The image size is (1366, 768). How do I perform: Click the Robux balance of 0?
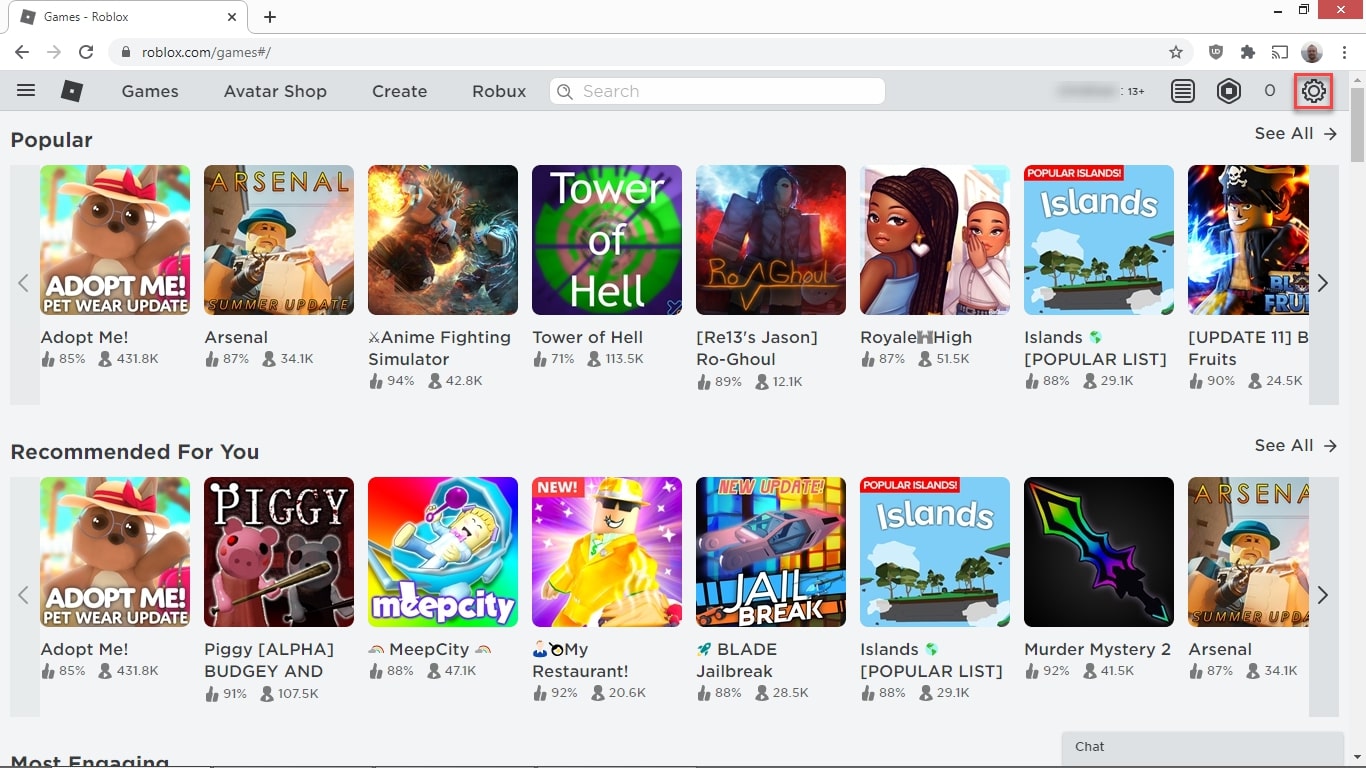point(1270,91)
